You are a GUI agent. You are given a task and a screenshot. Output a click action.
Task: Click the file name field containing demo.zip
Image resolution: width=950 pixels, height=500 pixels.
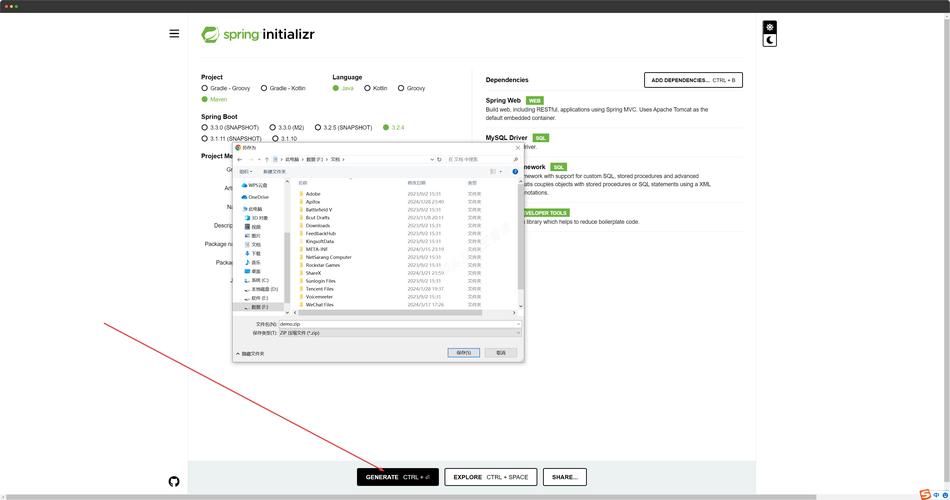[x=399, y=324]
